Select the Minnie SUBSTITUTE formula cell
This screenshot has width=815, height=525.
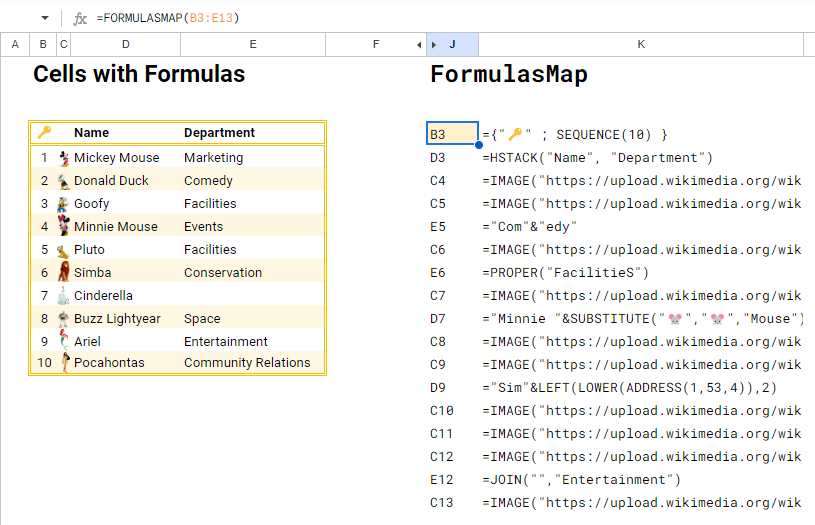(x=642, y=318)
